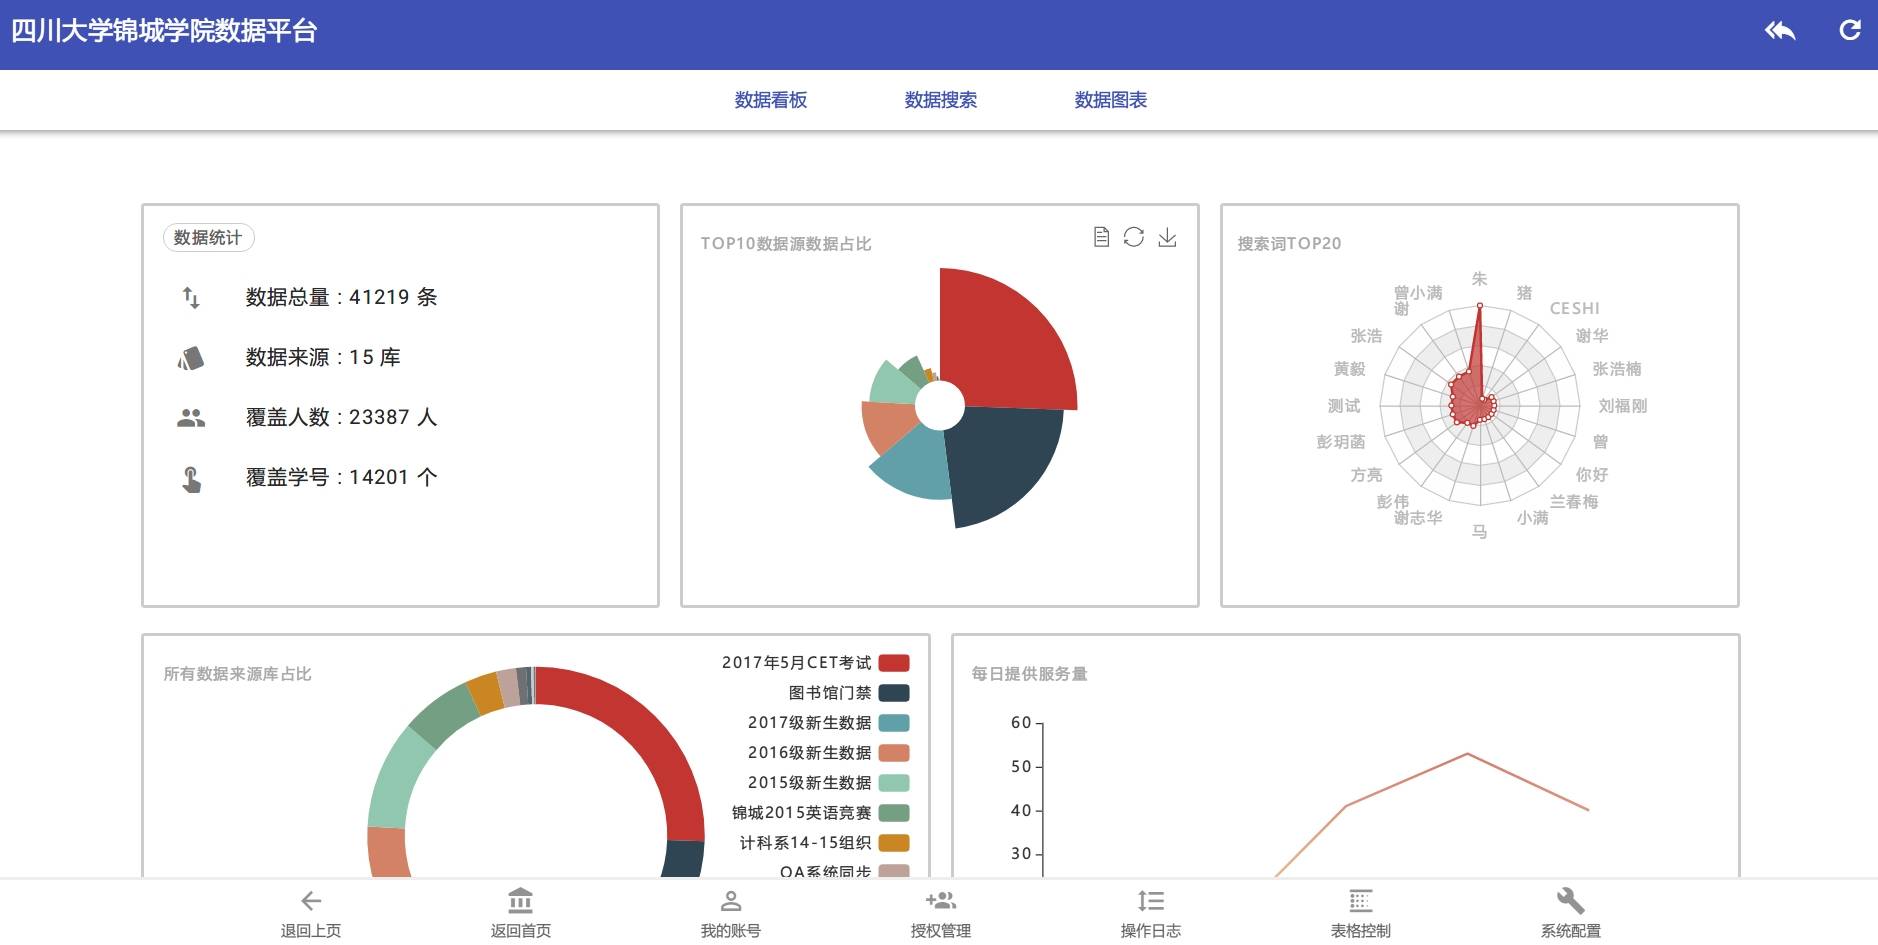Click the 60 value on the y-axis
This screenshot has height=945, width=1878.
pyautogui.click(x=1021, y=722)
